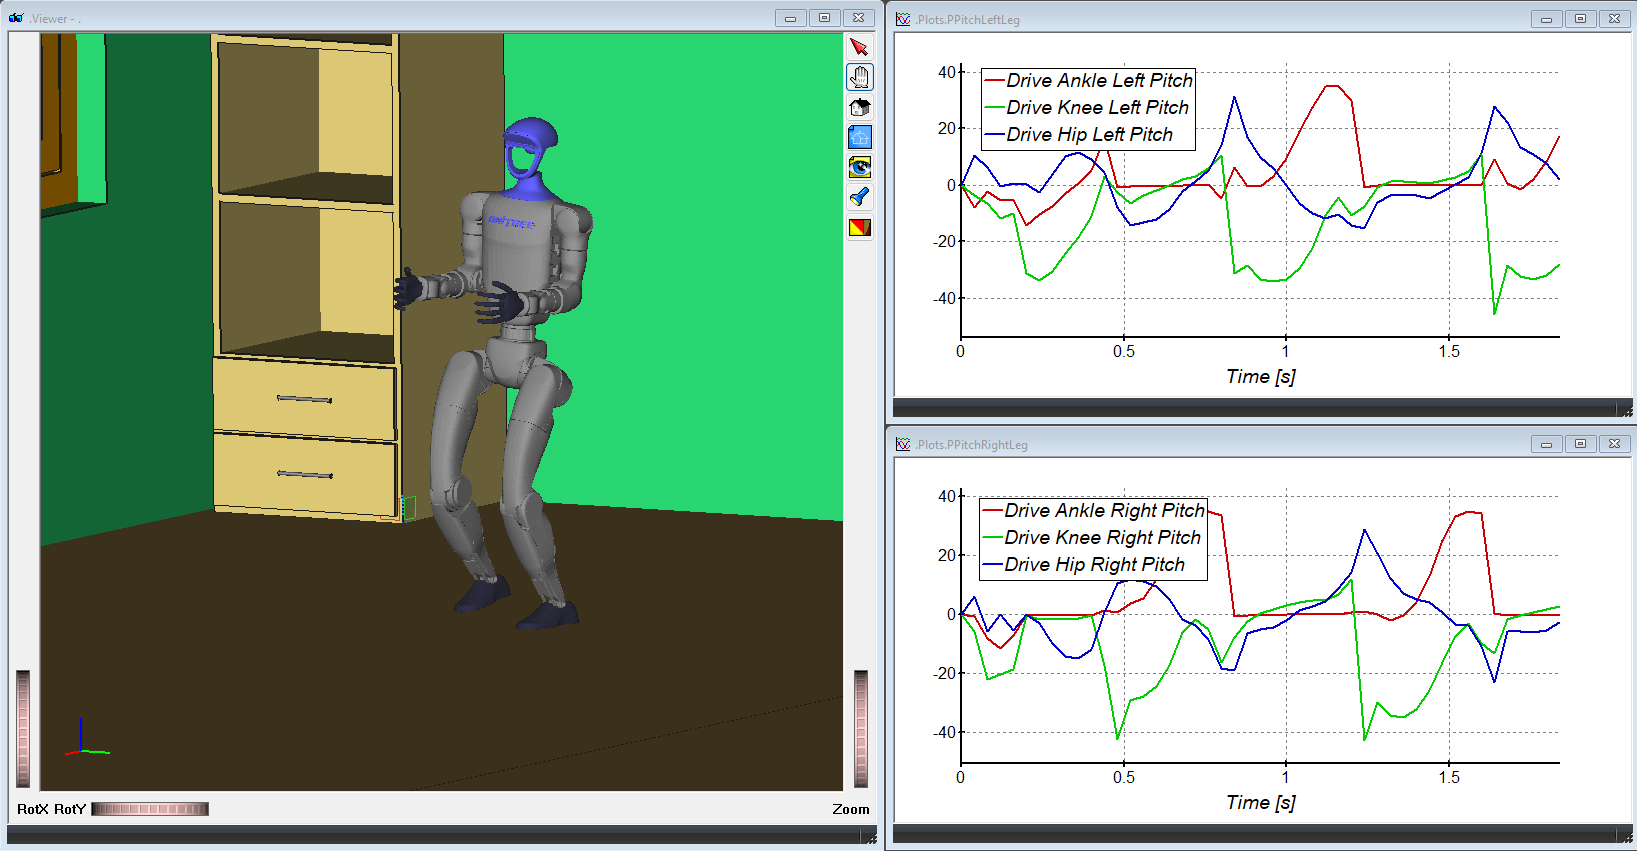The width and height of the screenshot is (1637, 851).
Task: Click the RotX vertical rotation slider
Action: (x=23, y=729)
